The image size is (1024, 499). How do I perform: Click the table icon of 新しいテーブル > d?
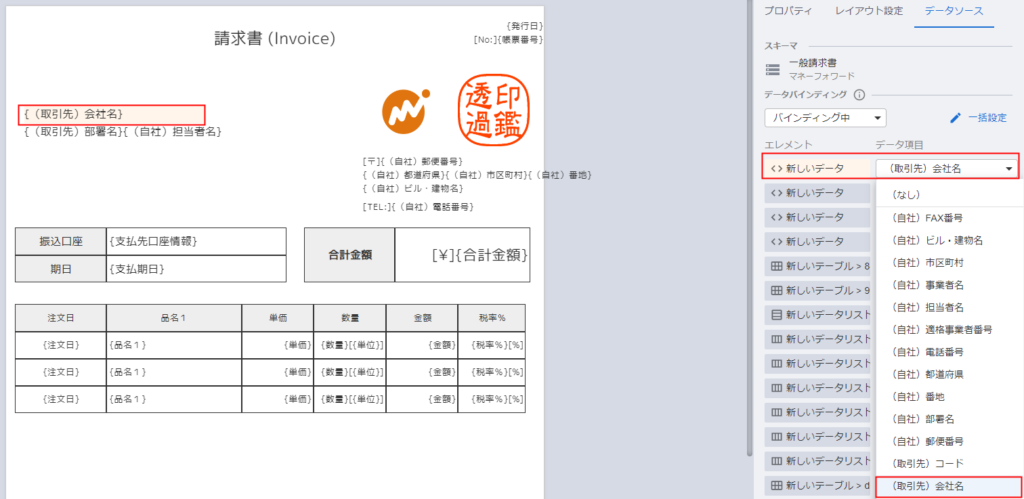coord(776,486)
